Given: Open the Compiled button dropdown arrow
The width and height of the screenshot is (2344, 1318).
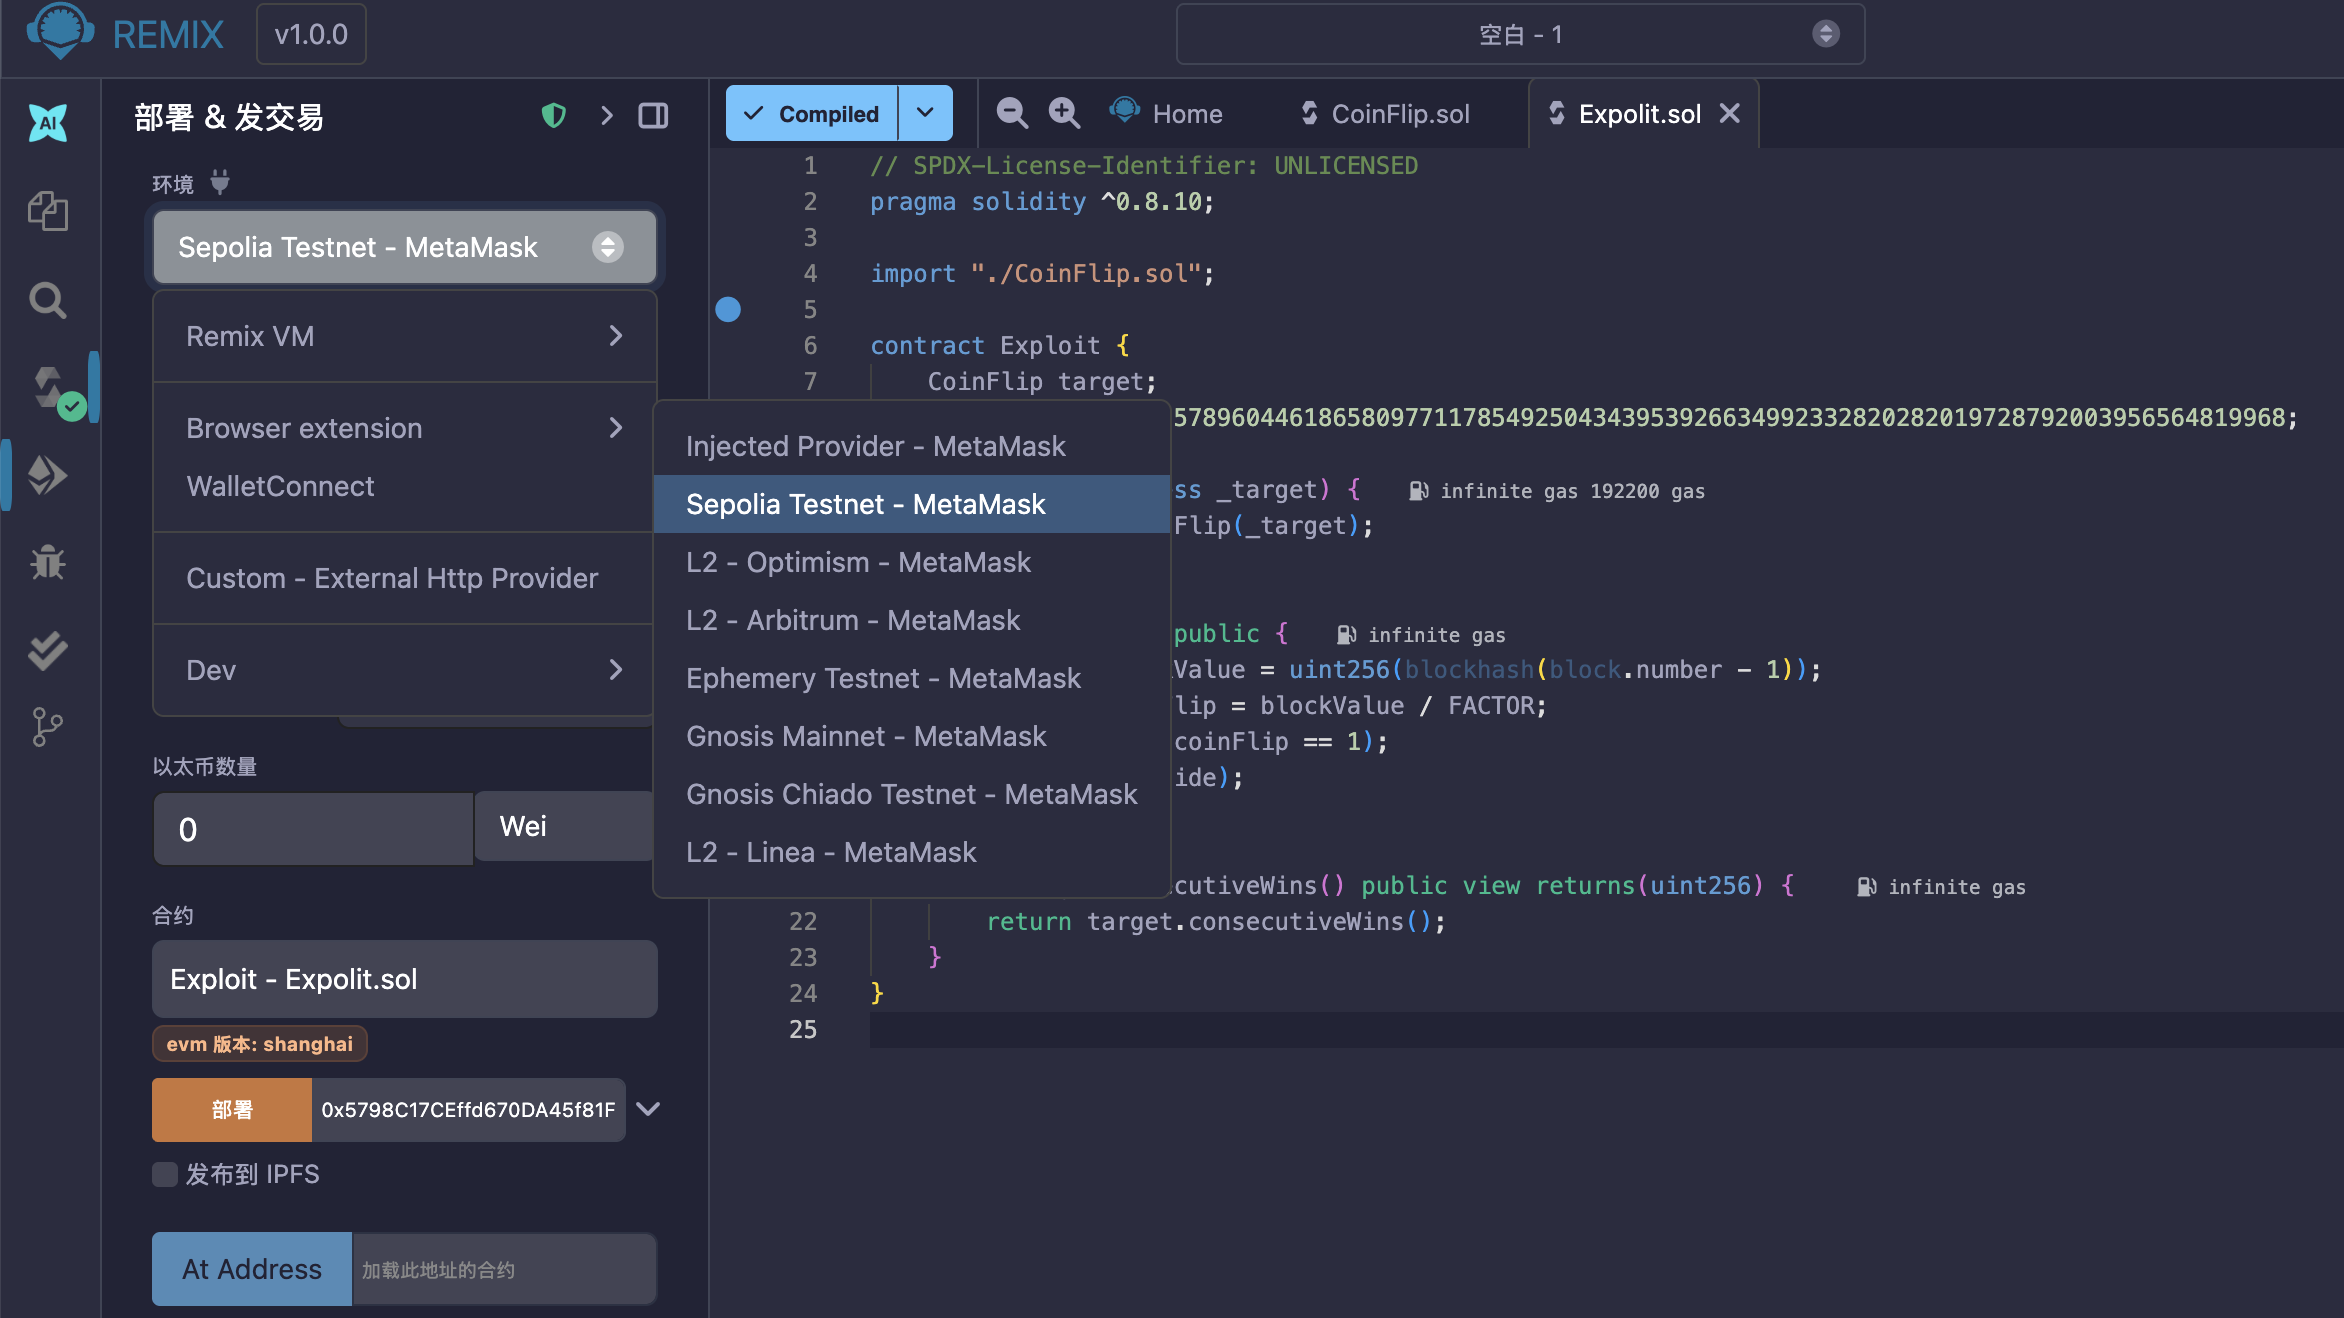Looking at the screenshot, I should 925,113.
